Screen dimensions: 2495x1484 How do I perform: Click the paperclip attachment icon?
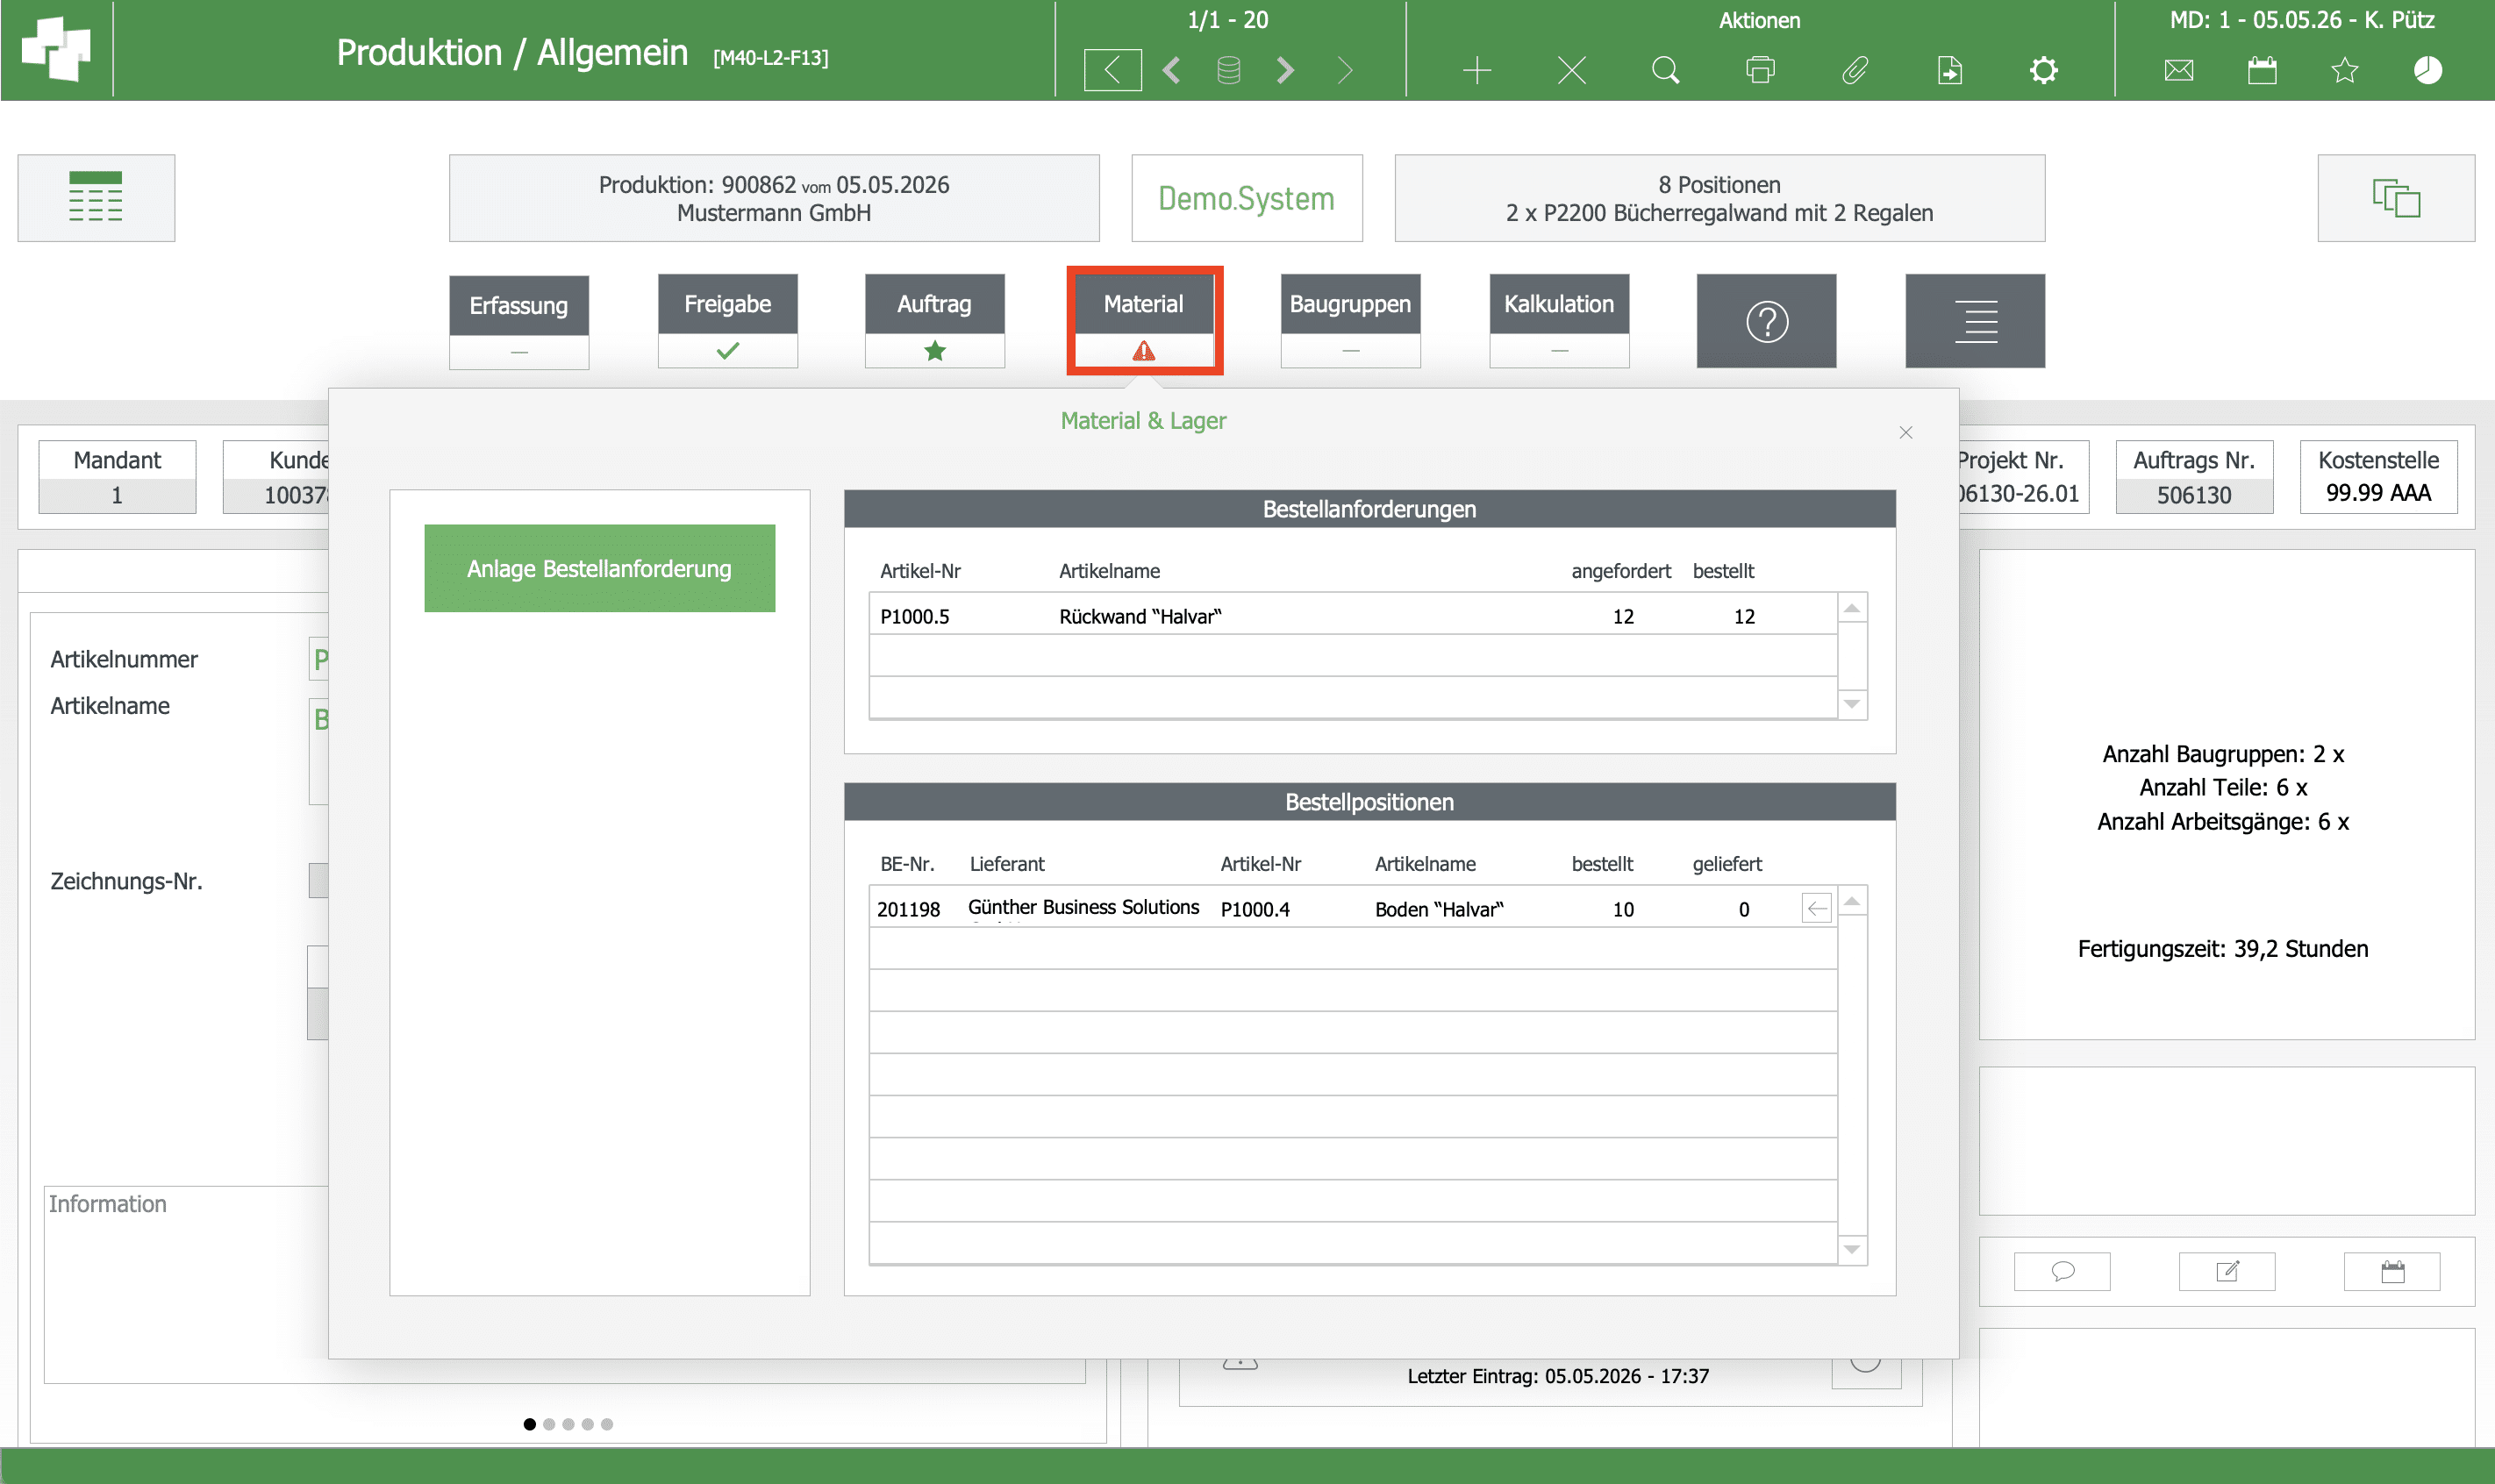click(x=1854, y=70)
